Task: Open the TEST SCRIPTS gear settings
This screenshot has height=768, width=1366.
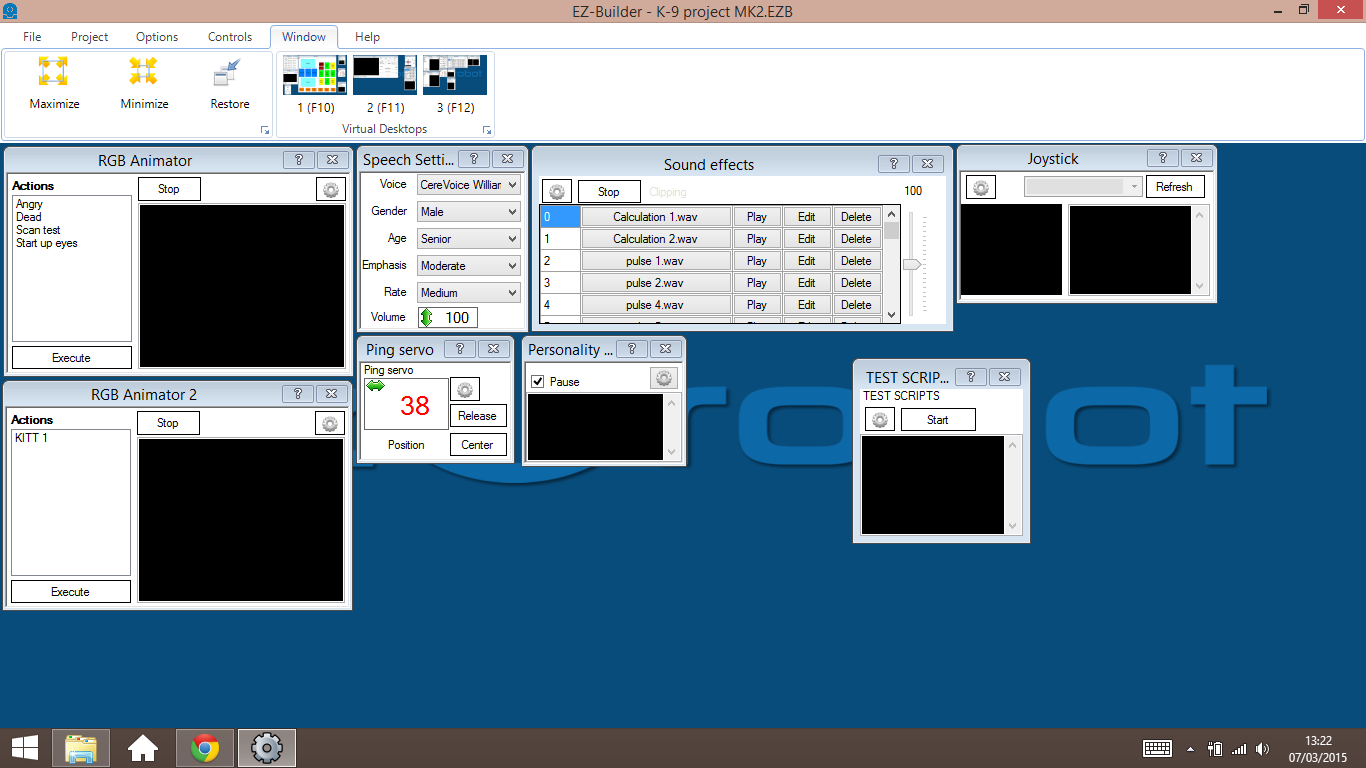Action: pyautogui.click(x=880, y=419)
